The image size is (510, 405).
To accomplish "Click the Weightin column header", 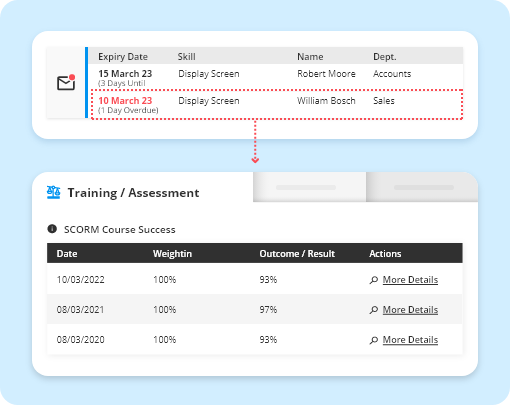I will pos(172,254).
